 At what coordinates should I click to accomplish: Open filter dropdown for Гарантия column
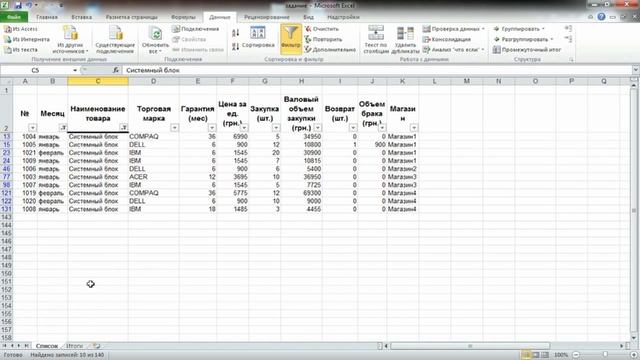coord(212,128)
